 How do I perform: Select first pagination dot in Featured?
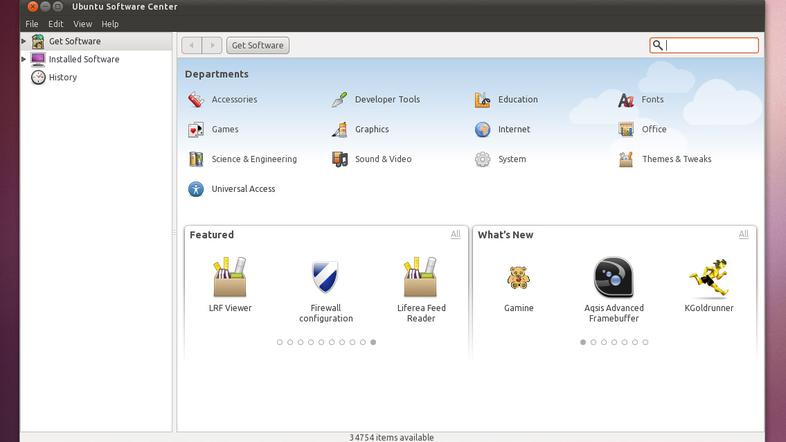pos(280,342)
